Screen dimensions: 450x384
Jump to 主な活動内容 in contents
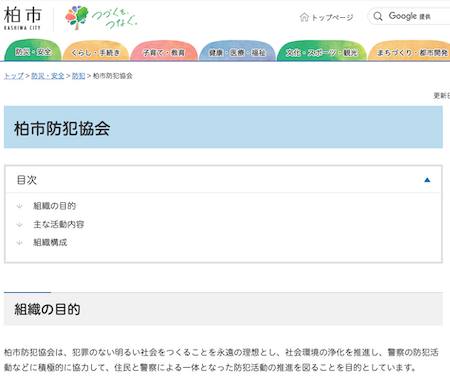[x=59, y=224]
